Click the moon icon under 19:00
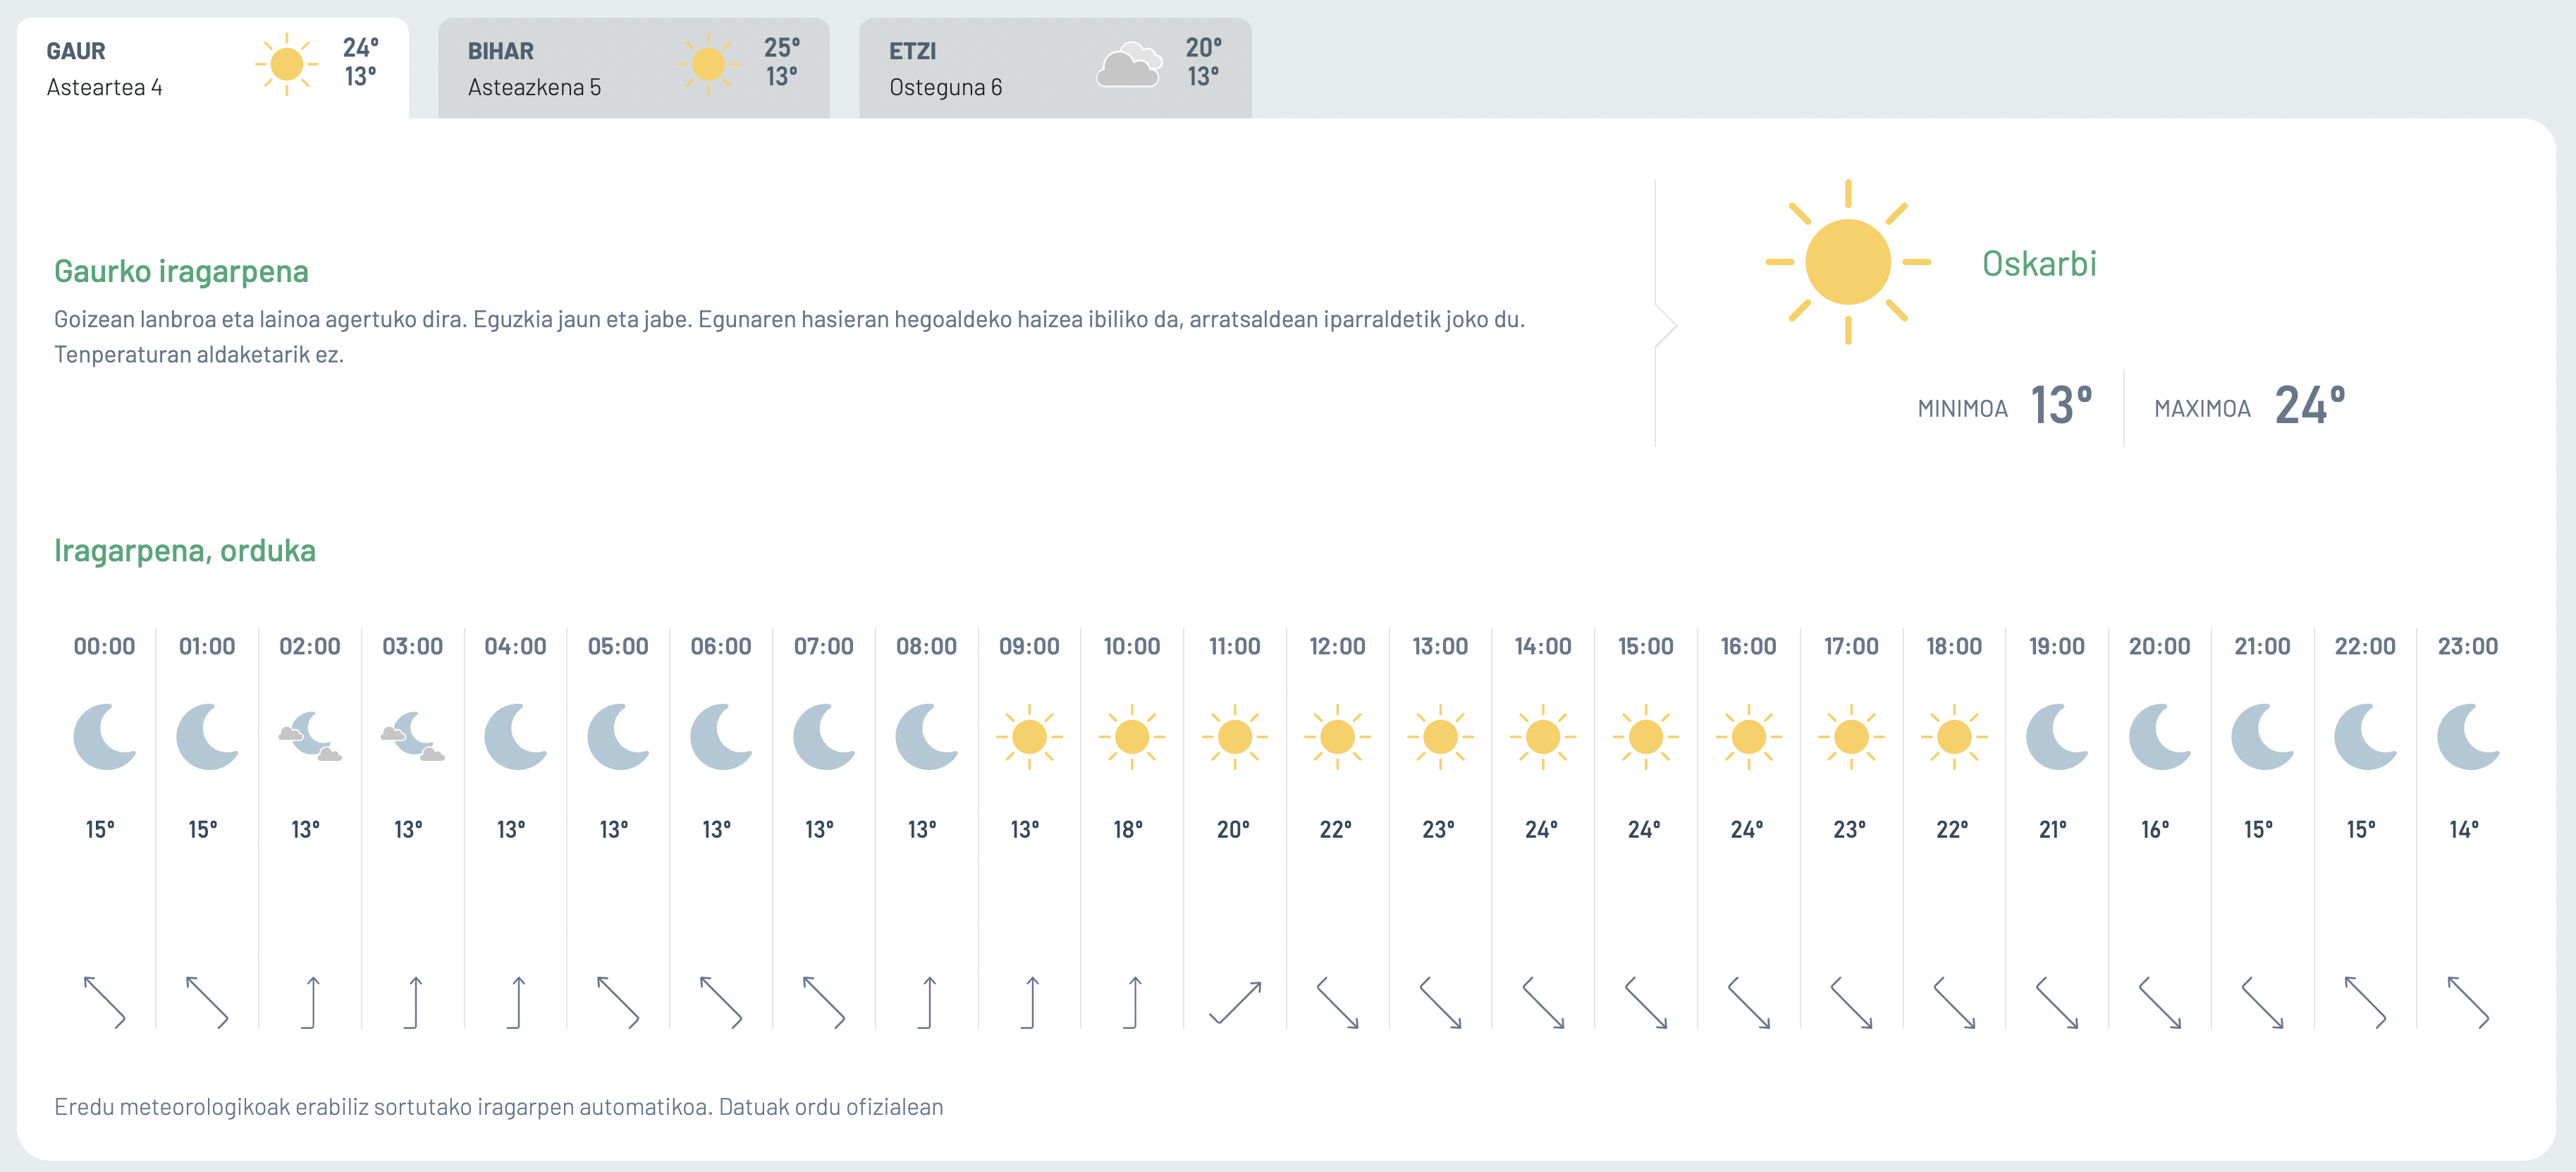2576x1172 pixels. click(2057, 737)
